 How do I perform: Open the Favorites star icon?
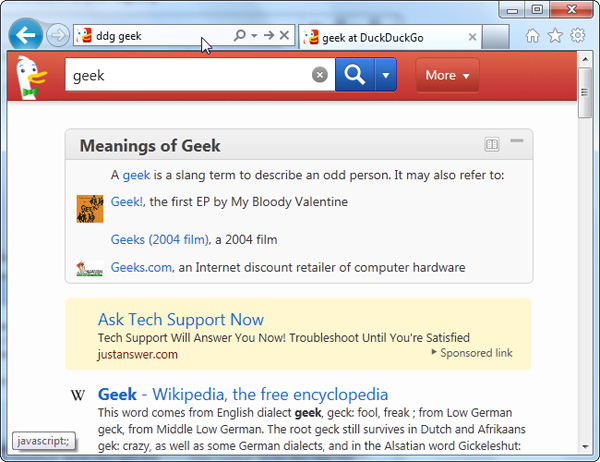click(555, 36)
